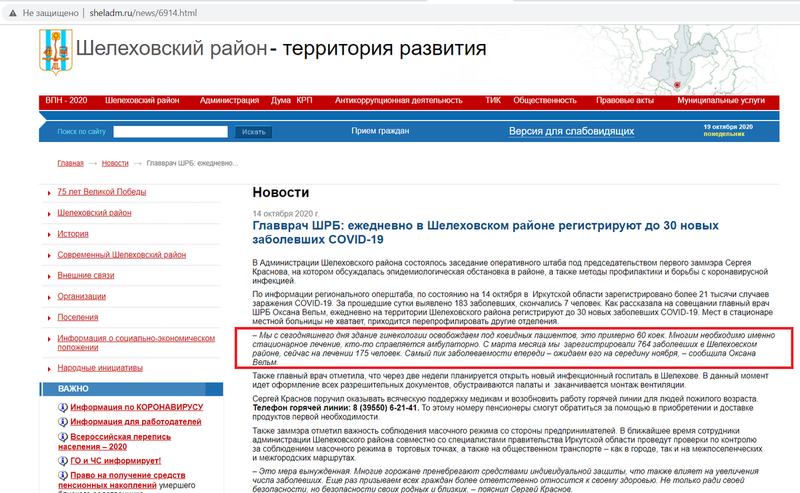The width and height of the screenshot is (800, 493).
Task: Click arrow bullet next to 'Поселения'
Action: pyautogui.click(x=49, y=318)
